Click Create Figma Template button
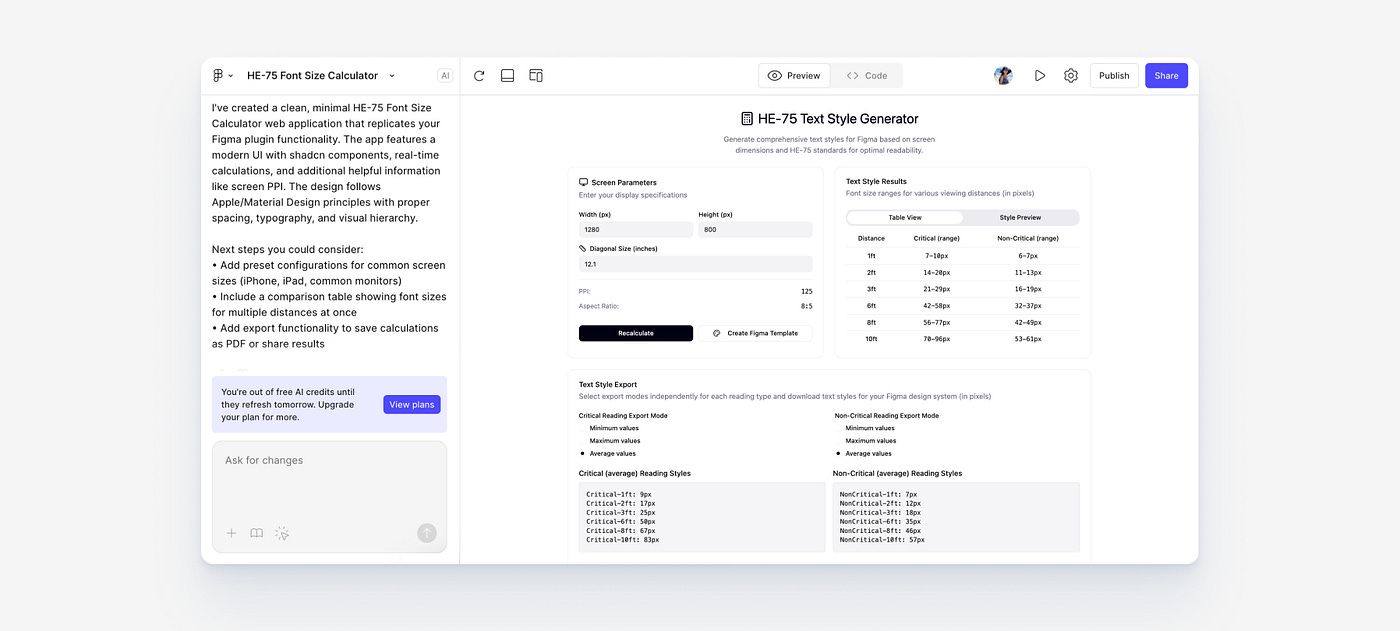The image size is (1400, 631). pos(755,333)
